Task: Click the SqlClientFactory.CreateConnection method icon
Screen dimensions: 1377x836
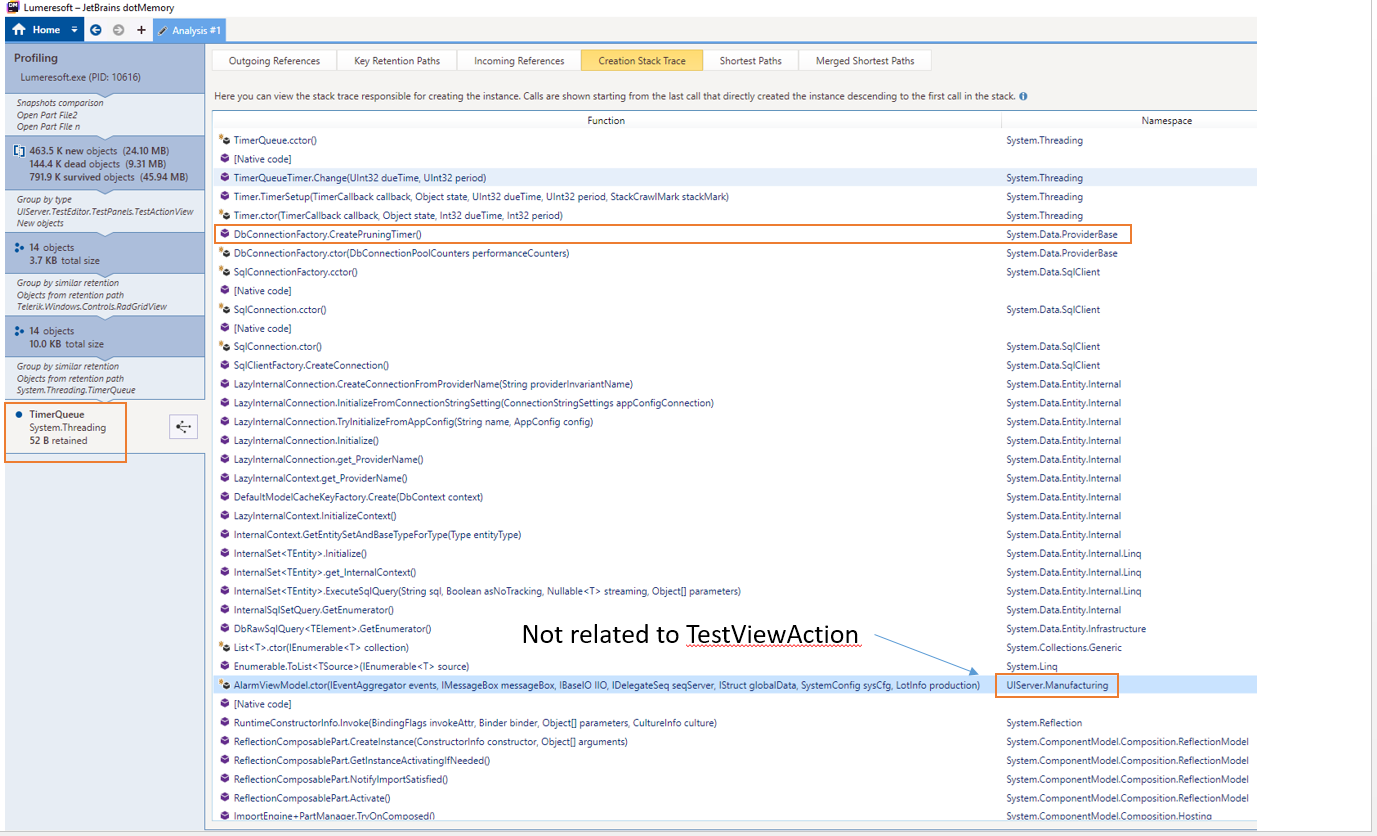Action: click(225, 365)
